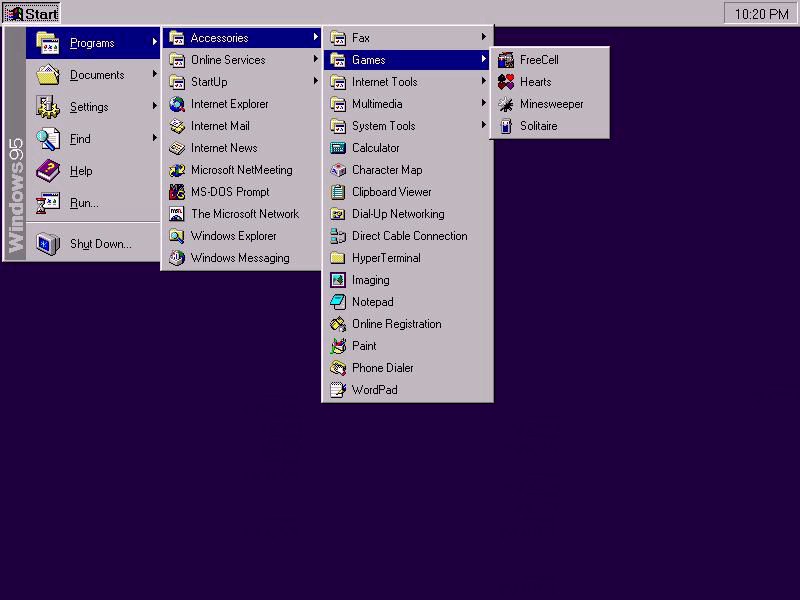Expand the Online Services submenu arrow
Image resolution: width=800 pixels, height=600 pixels.
click(x=316, y=60)
